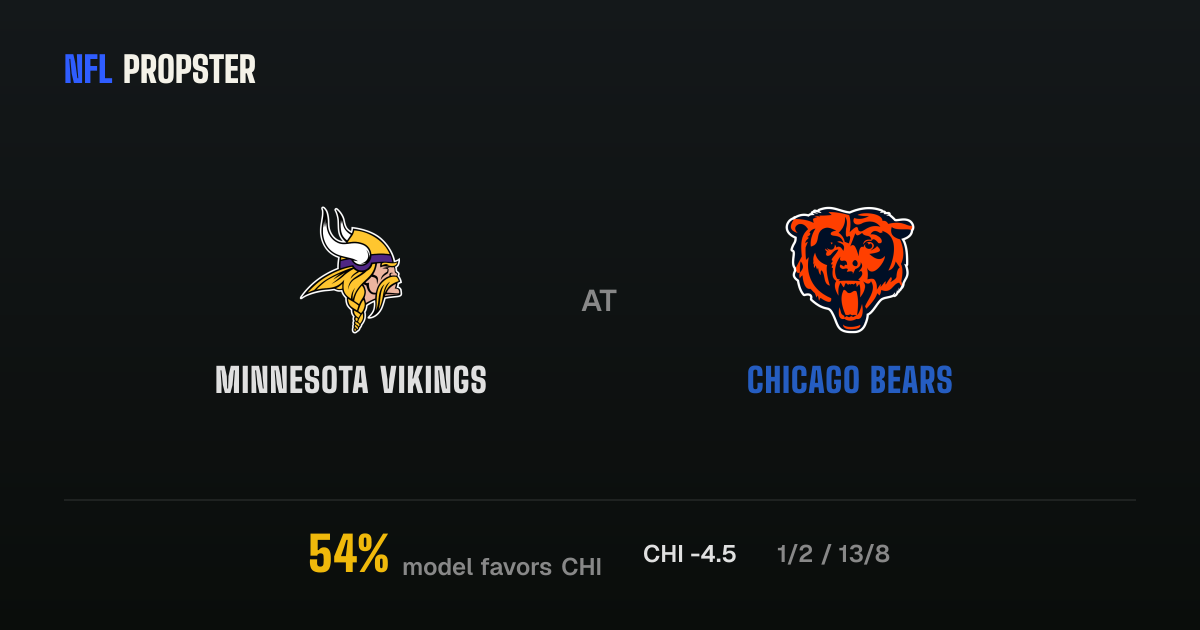Click the Bear's left ear on logo
The image size is (1200, 630).
point(802,227)
